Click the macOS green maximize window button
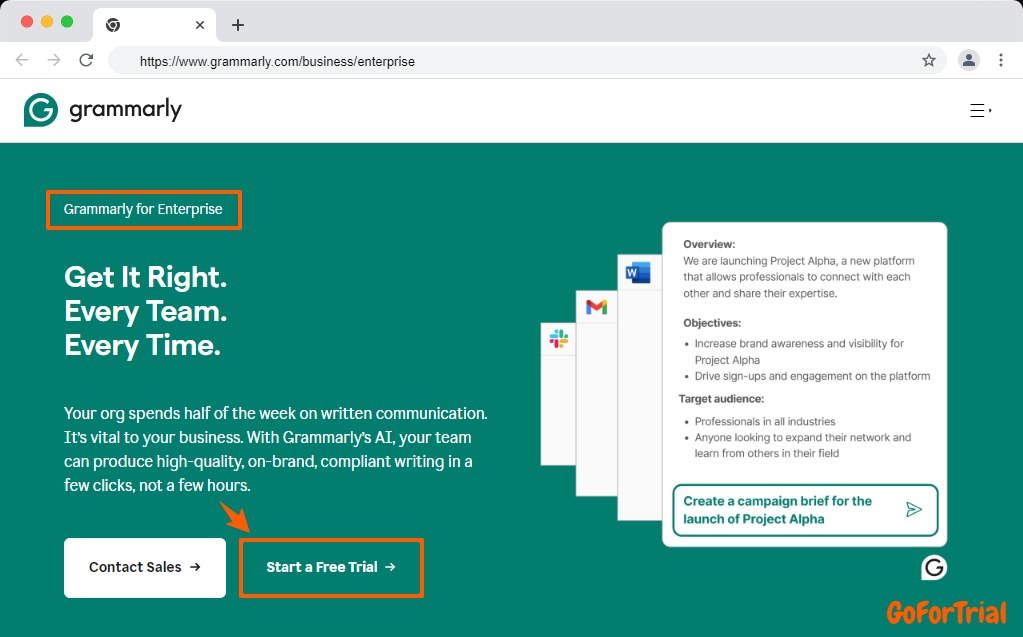Viewport: 1023px width, 637px height. point(67,22)
